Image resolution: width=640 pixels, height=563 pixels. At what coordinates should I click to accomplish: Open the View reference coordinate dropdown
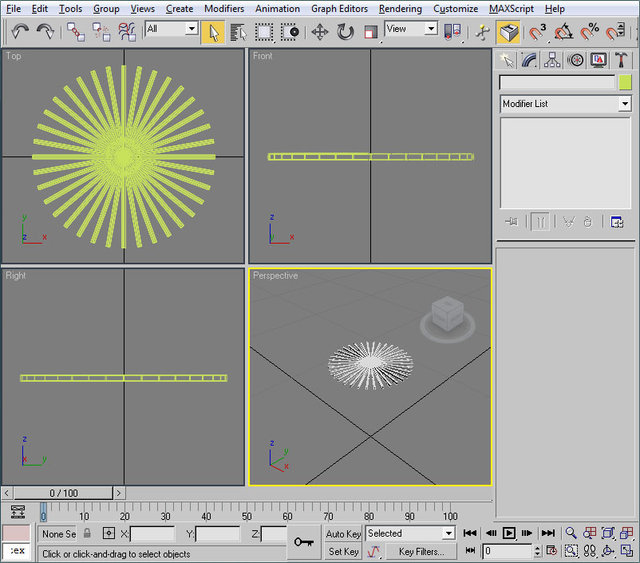431,30
